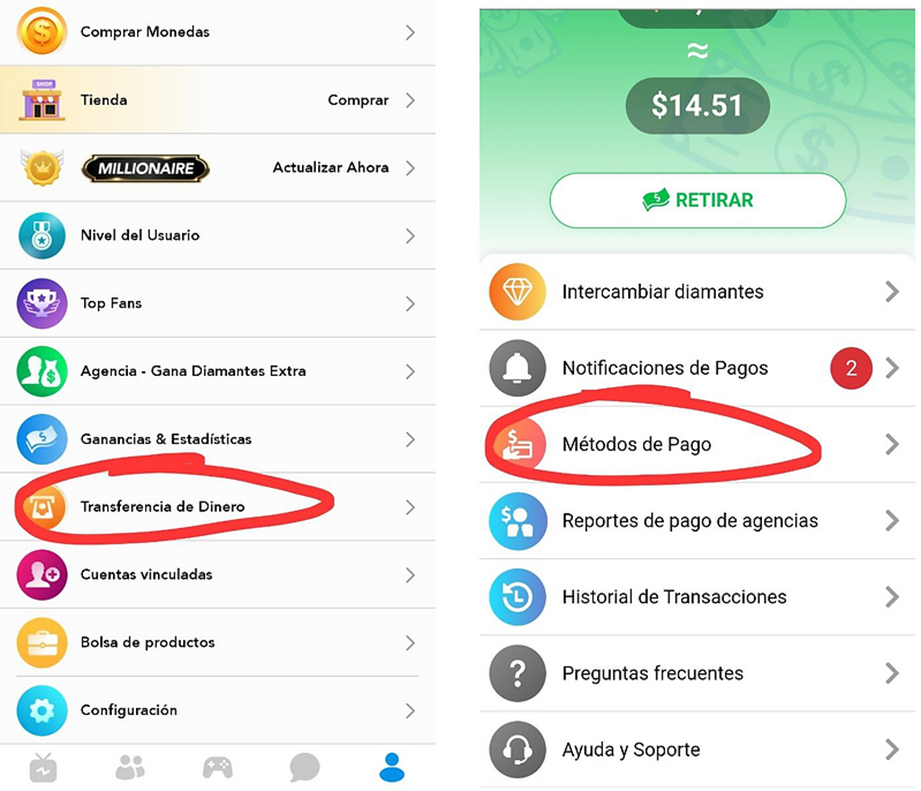Open the Preguntas frecuentes question mark icon

click(517, 674)
